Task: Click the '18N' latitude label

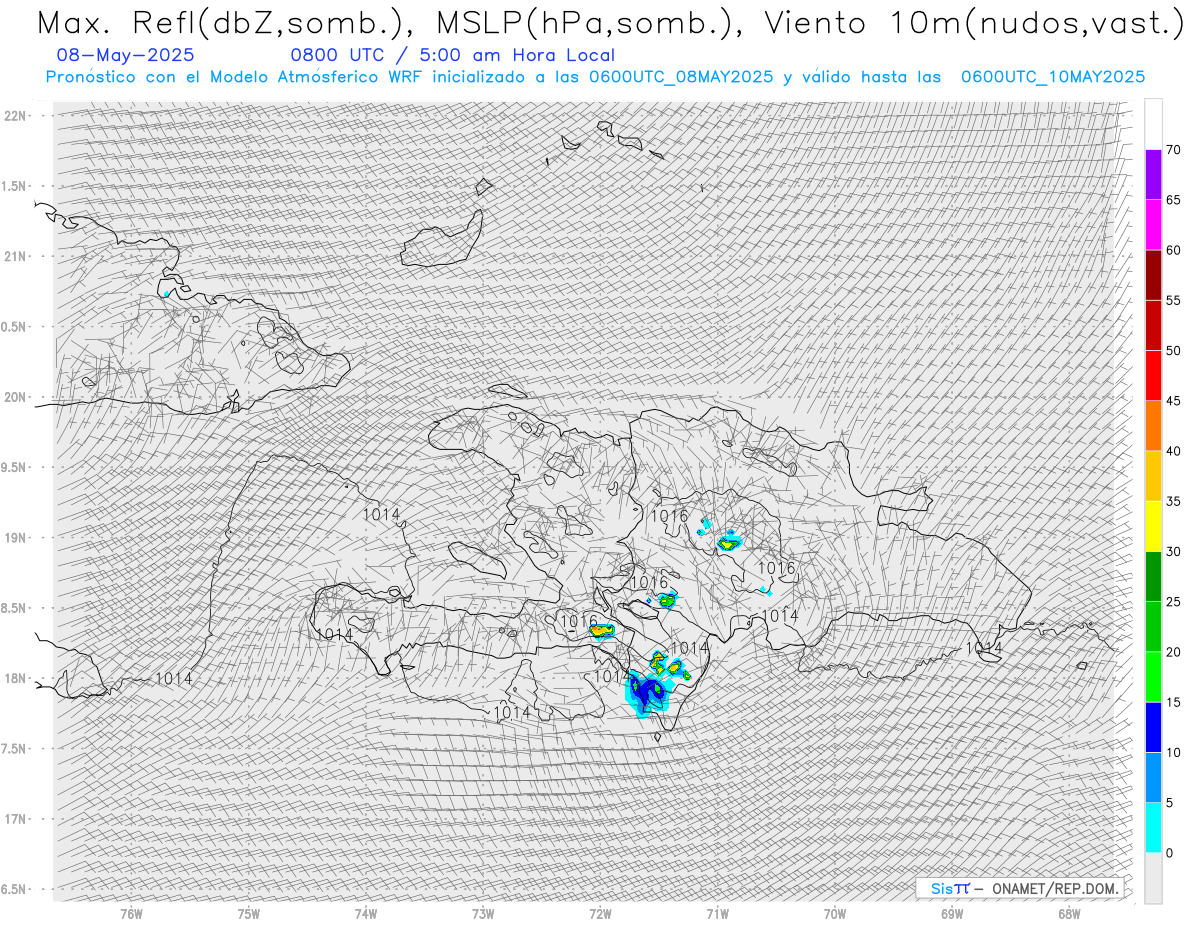Action: point(17,679)
